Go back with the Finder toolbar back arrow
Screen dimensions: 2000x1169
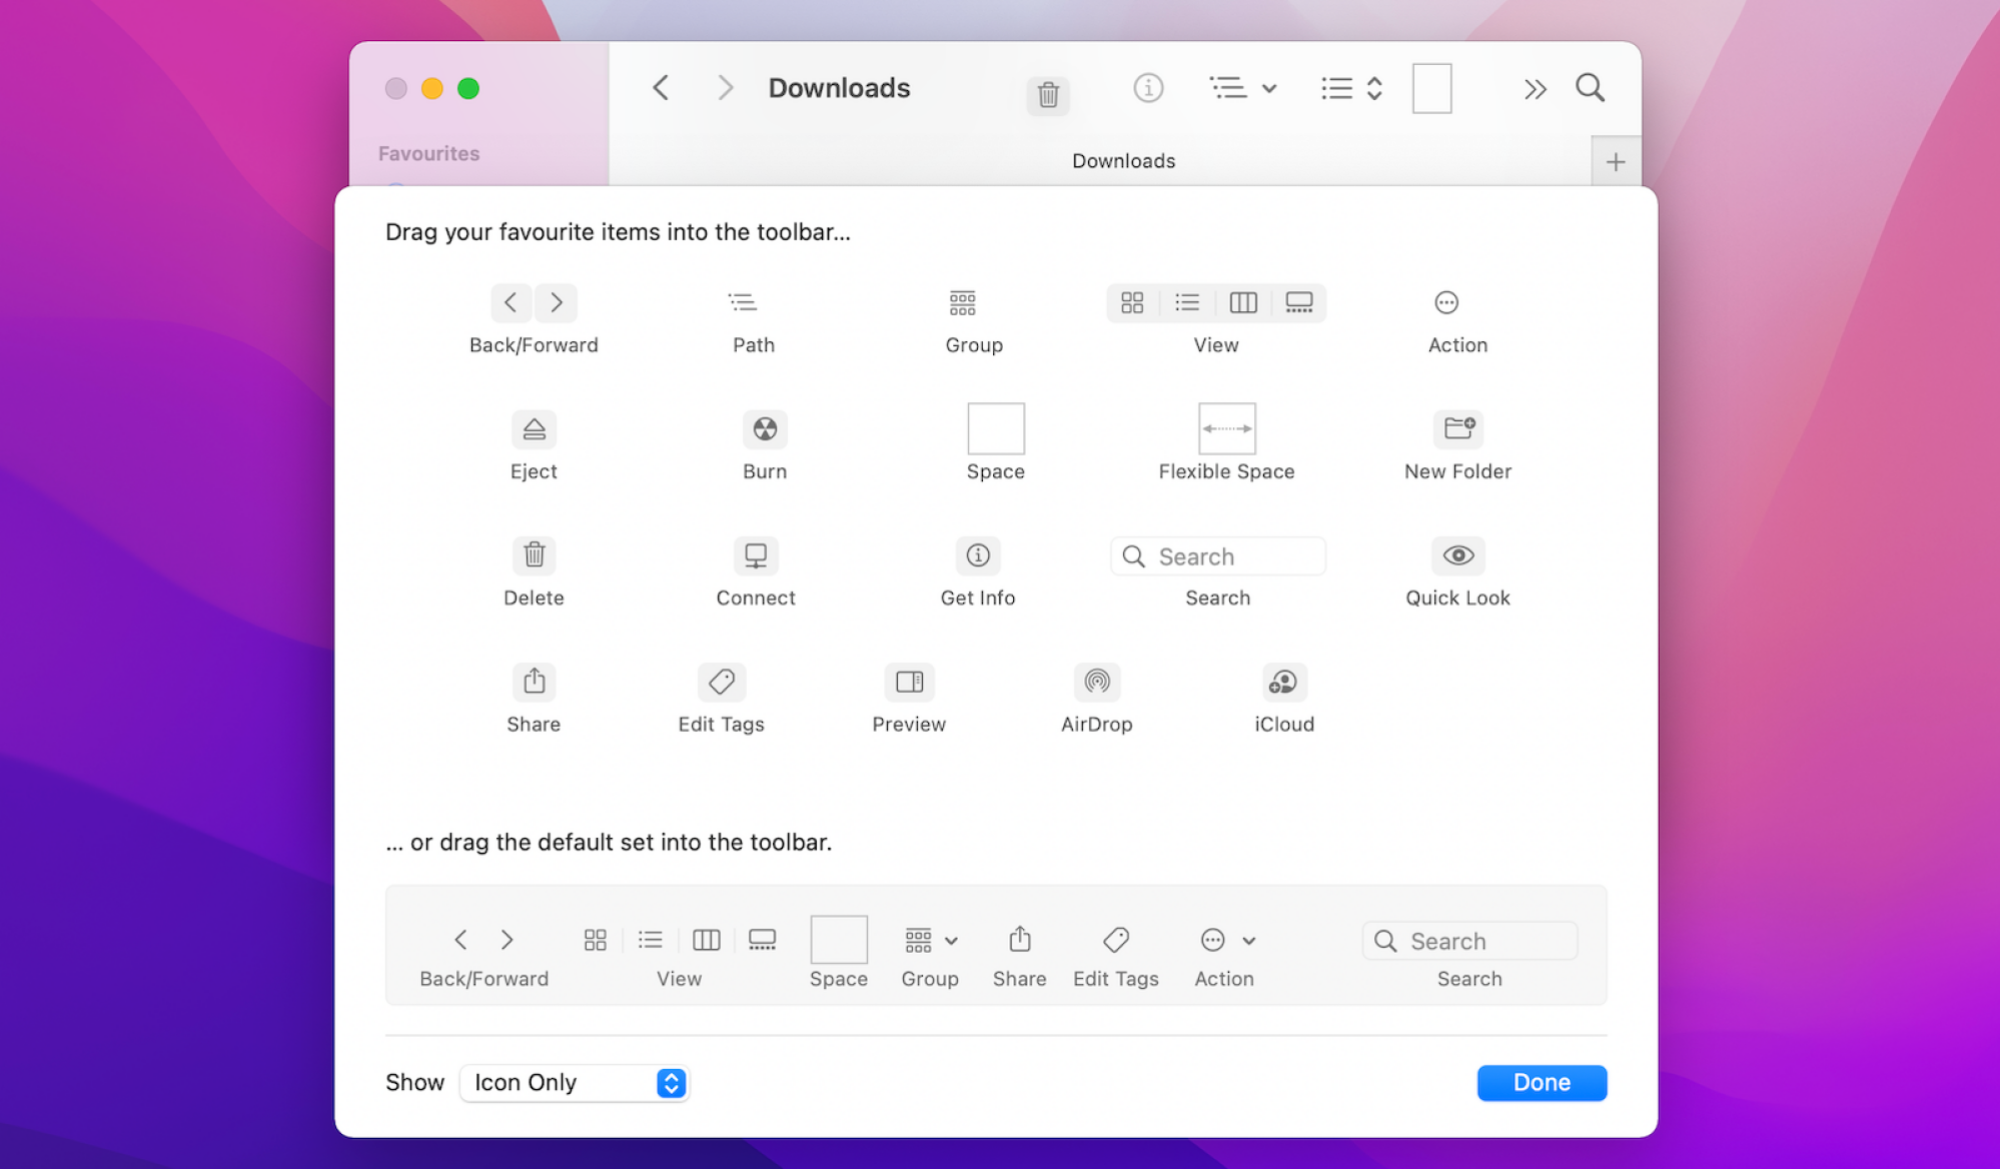[x=661, y=88]
